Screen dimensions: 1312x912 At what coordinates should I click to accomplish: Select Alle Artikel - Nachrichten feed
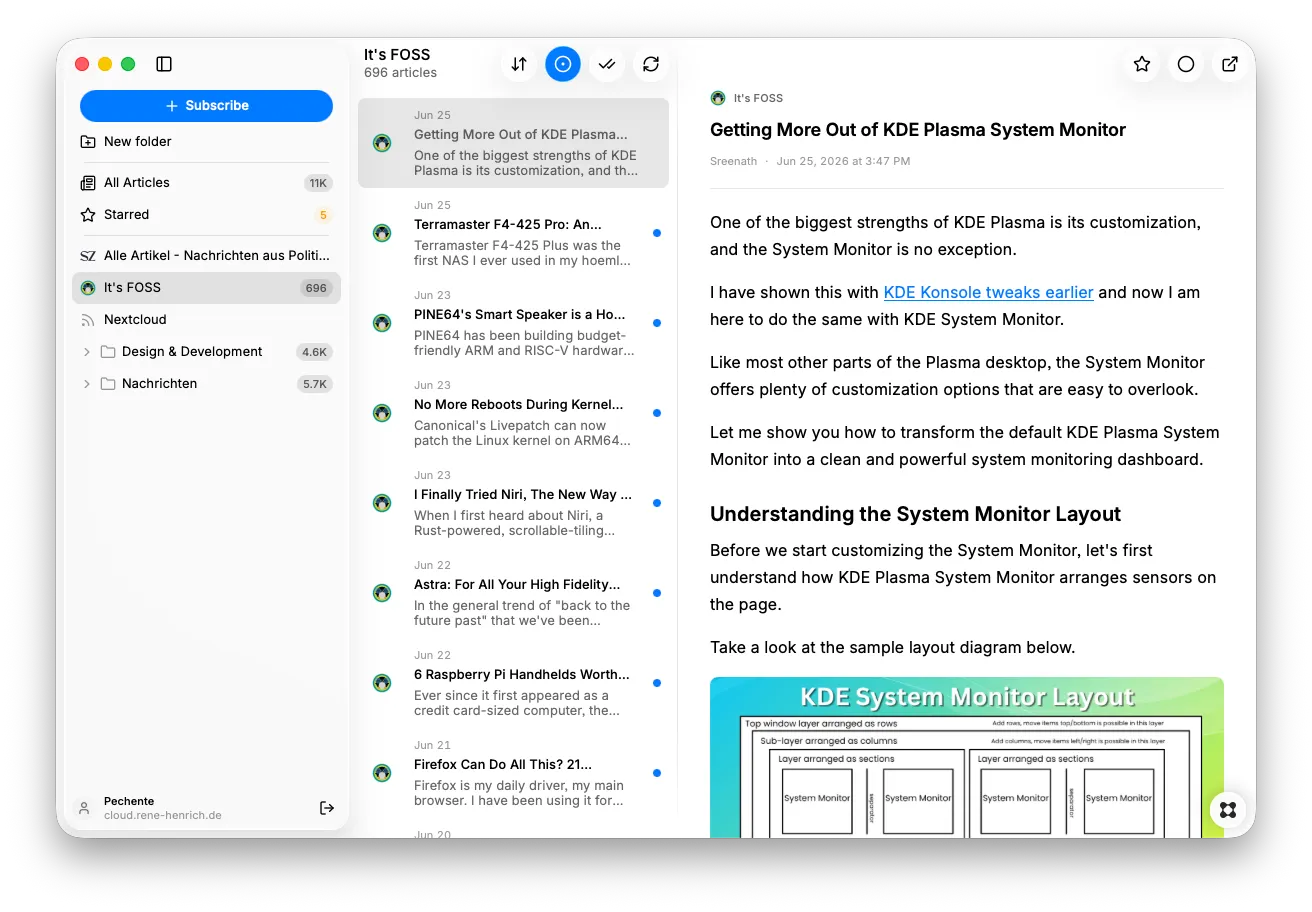206,256
